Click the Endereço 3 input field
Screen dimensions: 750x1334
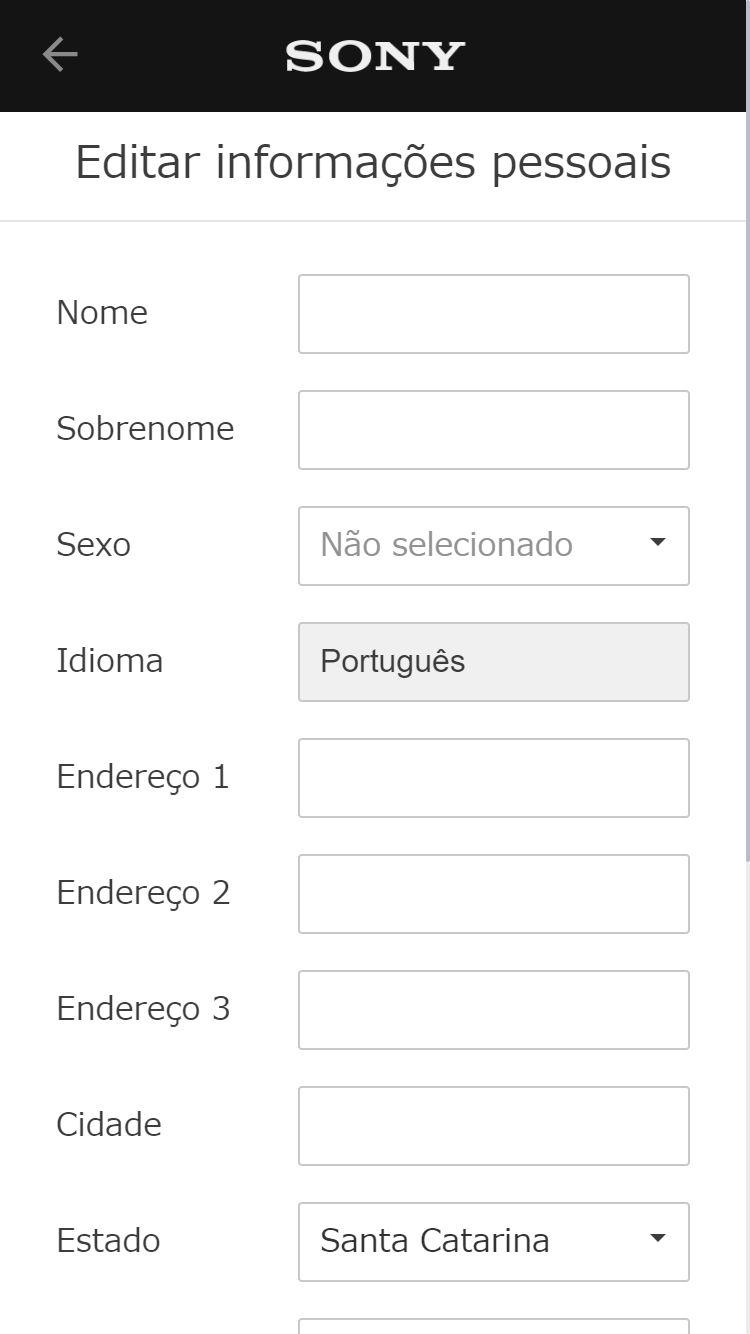494,1009
